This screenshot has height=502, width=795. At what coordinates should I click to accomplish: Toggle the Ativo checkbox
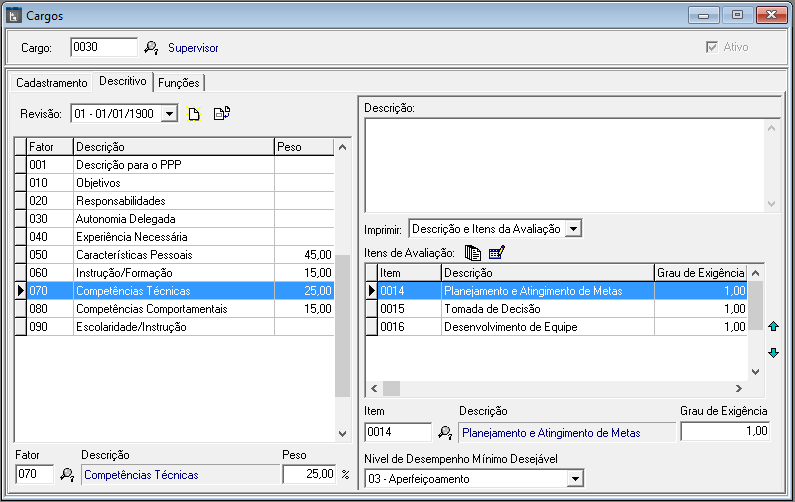712,47
